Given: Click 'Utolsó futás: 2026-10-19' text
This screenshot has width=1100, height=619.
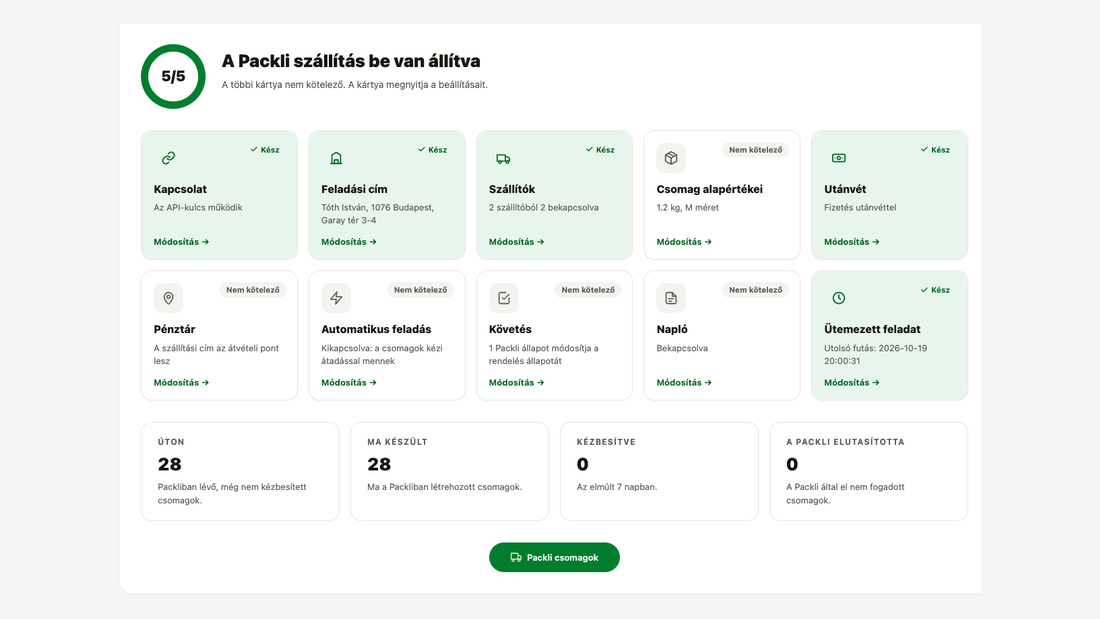Looking at the screenshot, I should click(876, 348).
